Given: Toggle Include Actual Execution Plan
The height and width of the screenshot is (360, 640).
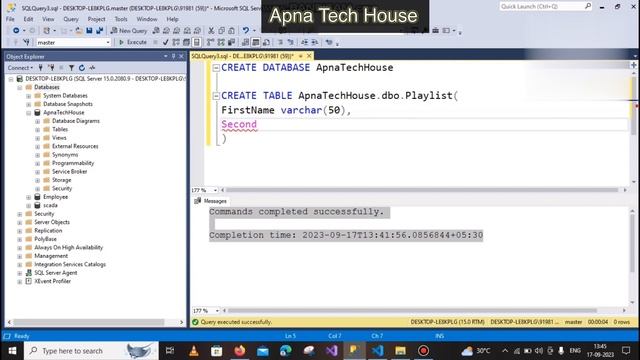Looking at the screenshot, I should coord(210,42).
